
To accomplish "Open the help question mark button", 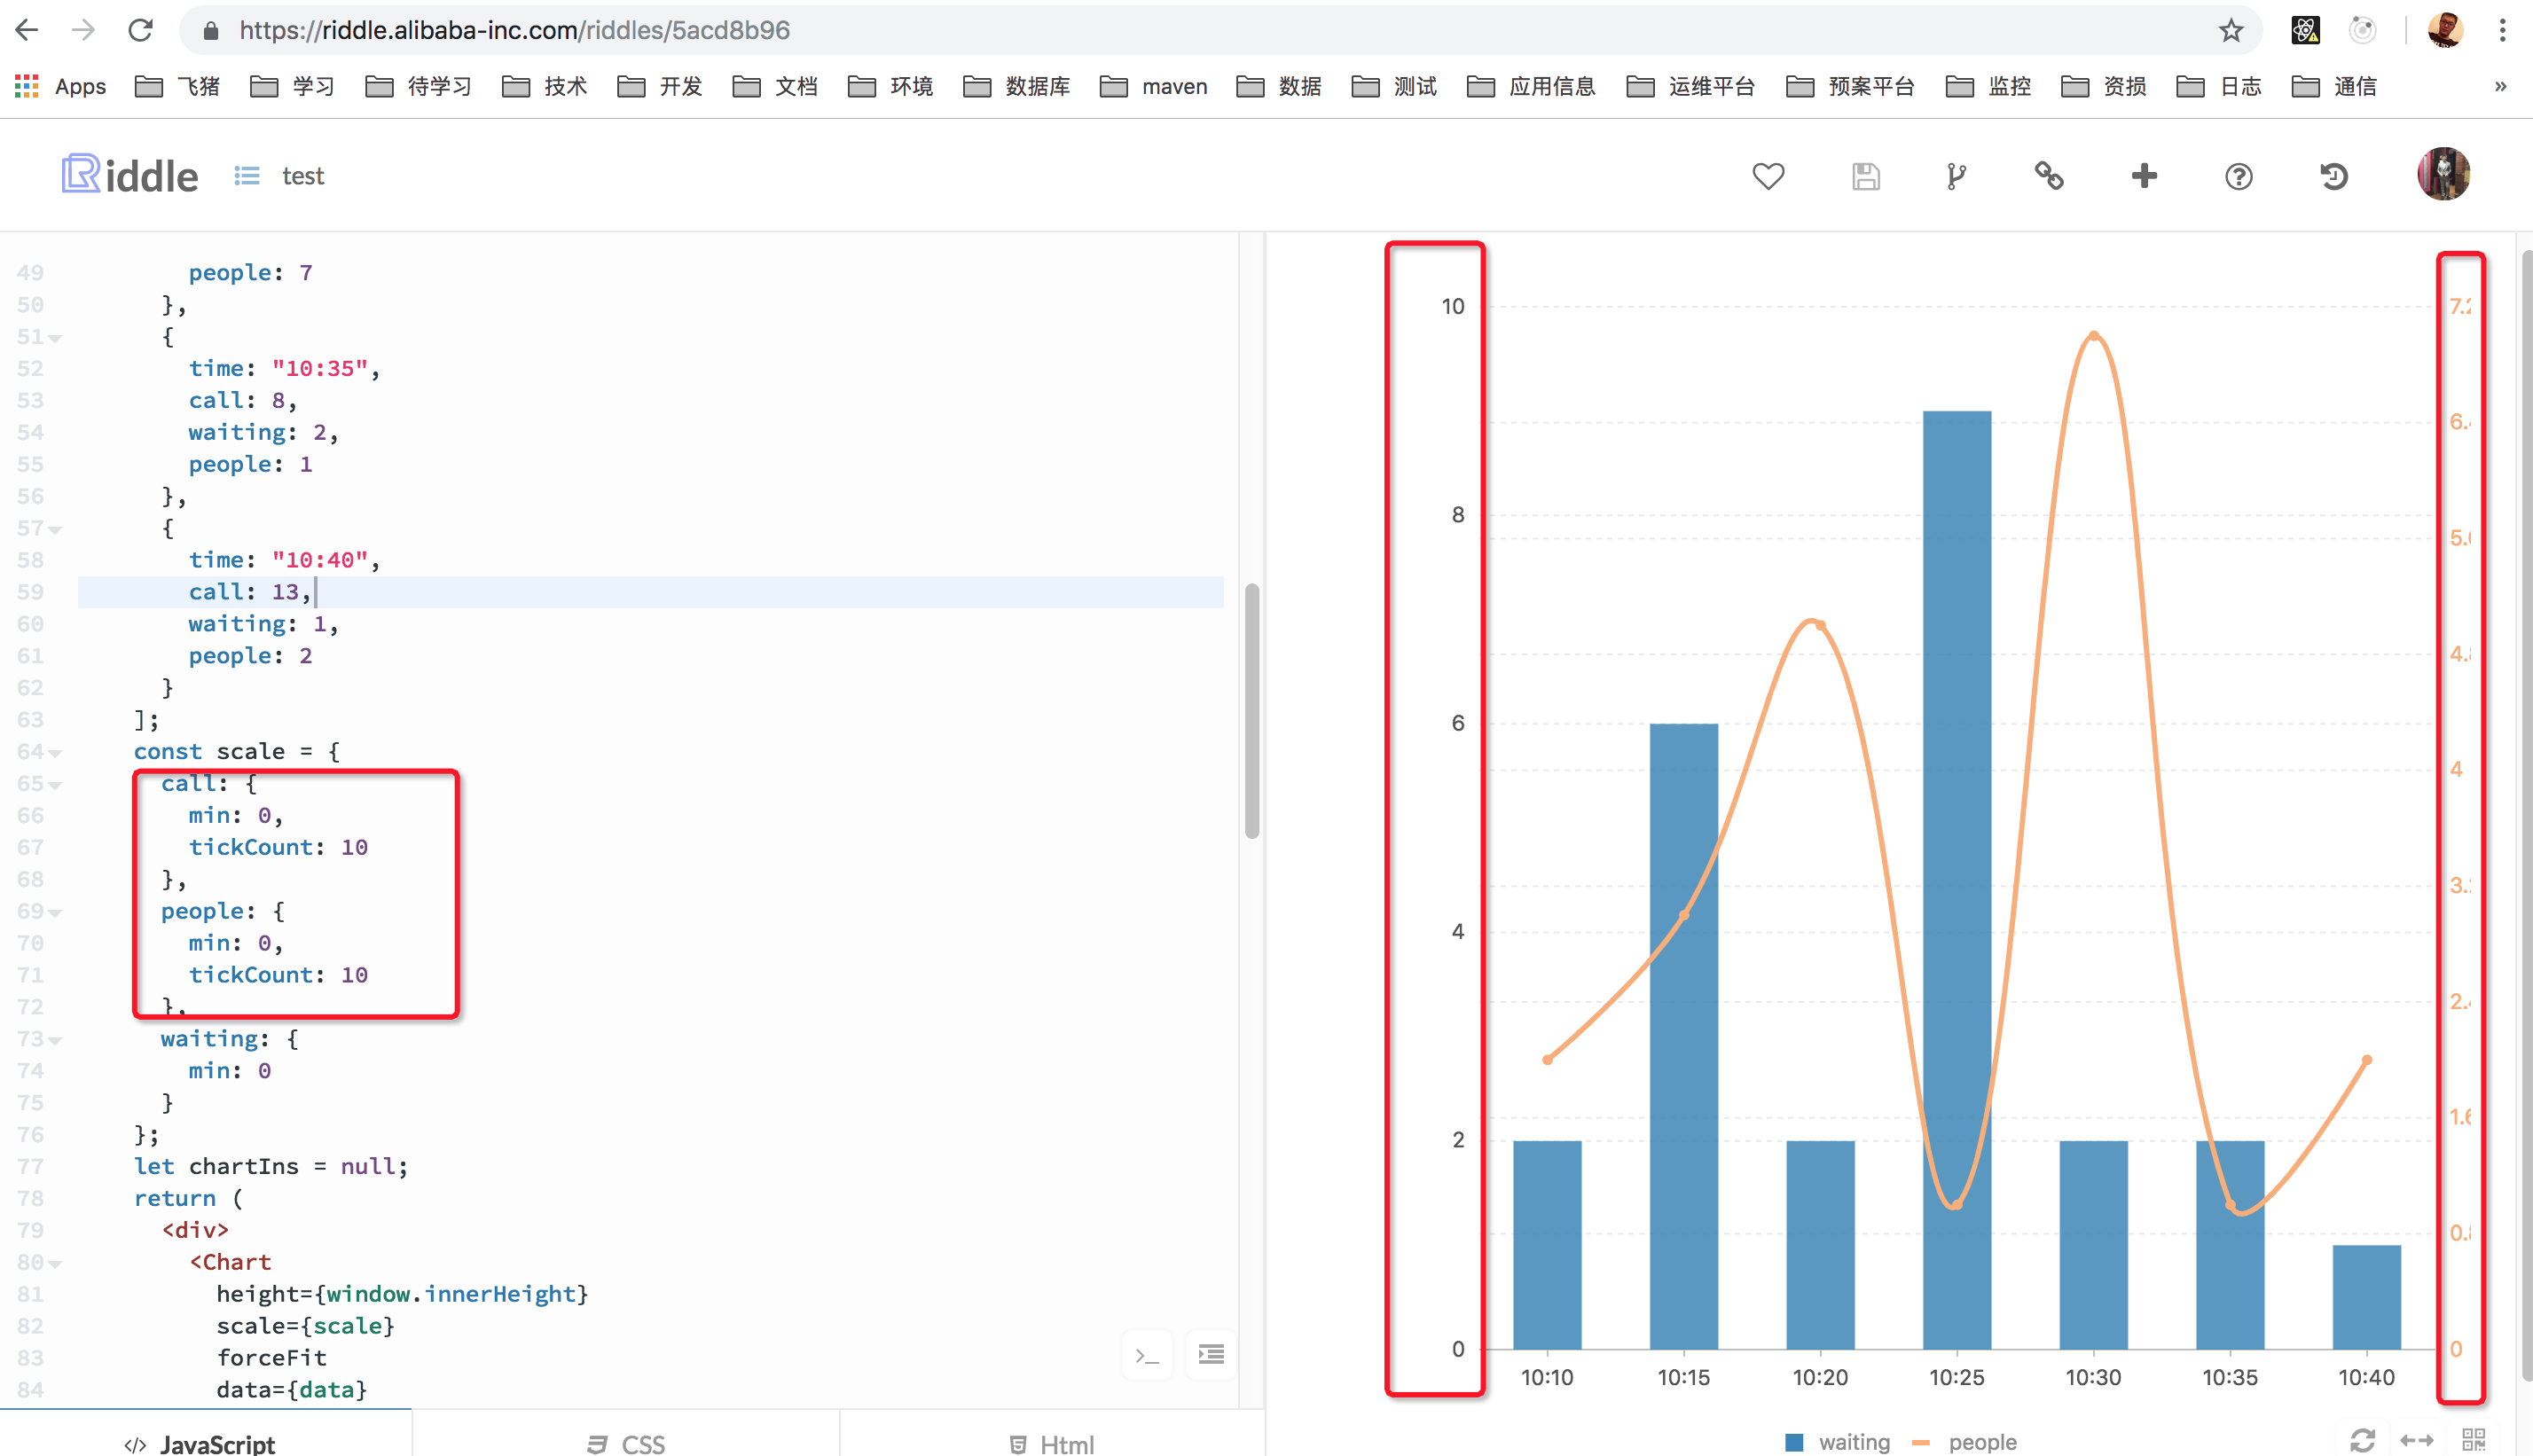I will (2238, 175).
